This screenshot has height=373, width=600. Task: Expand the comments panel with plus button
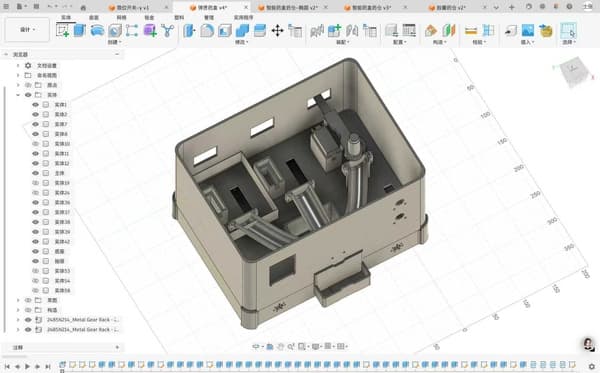click(x=117, y=347)
